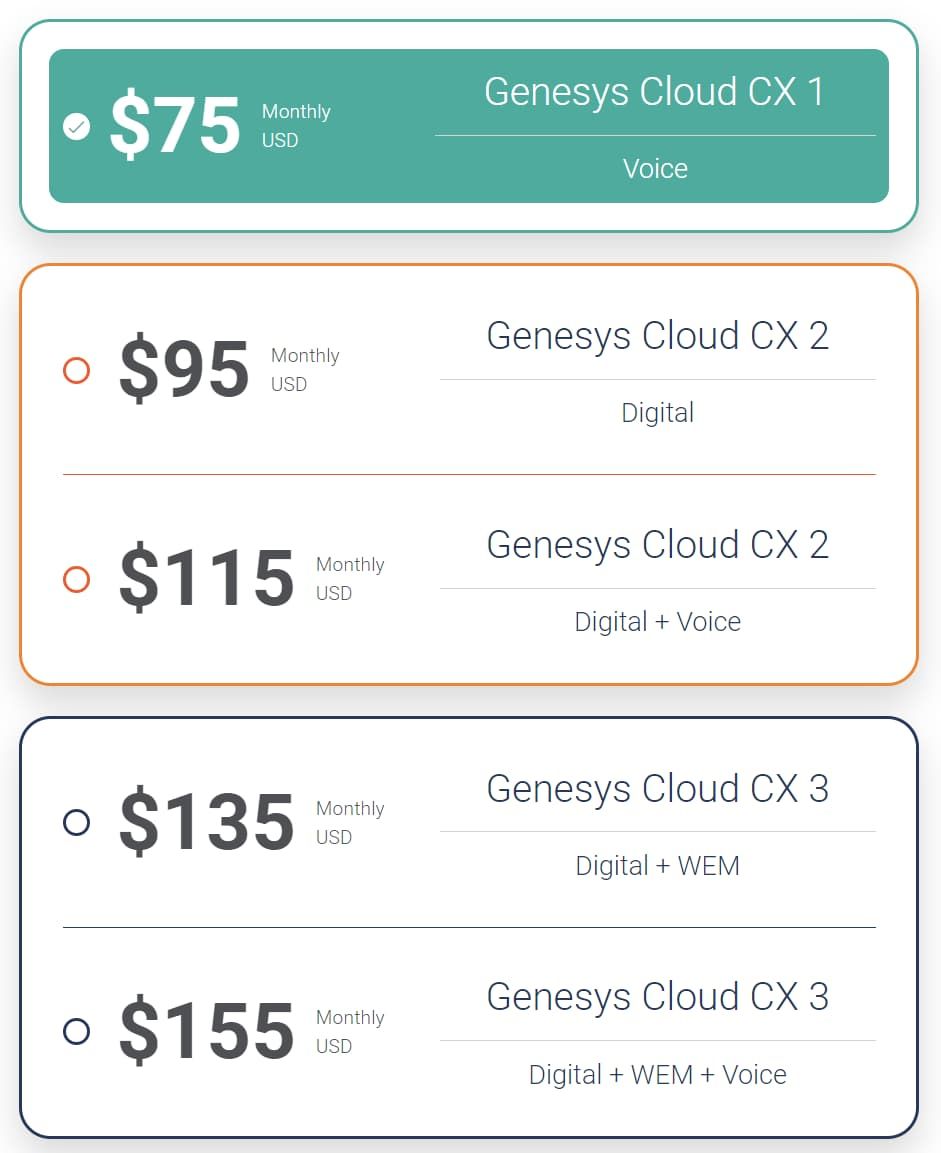This screenshot has width=941, height=1153.
Task: Click the Digital + WEM + Voice feature label
Action: coord(657,1074)
